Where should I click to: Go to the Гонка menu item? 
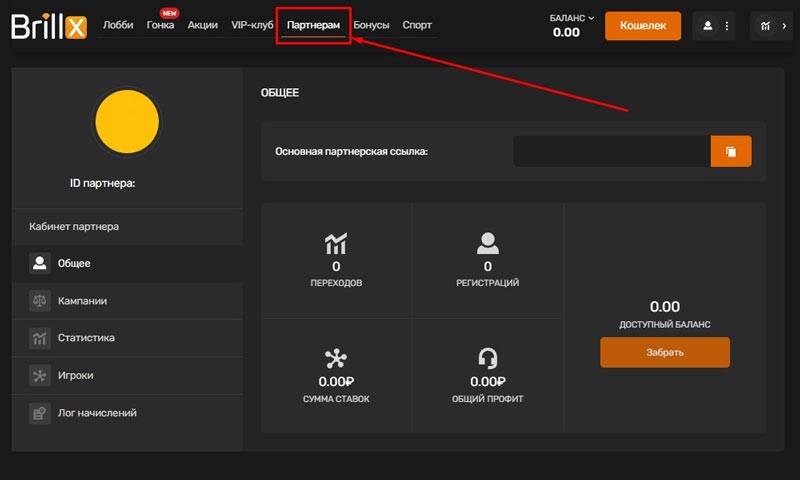[x=160, y=25]
